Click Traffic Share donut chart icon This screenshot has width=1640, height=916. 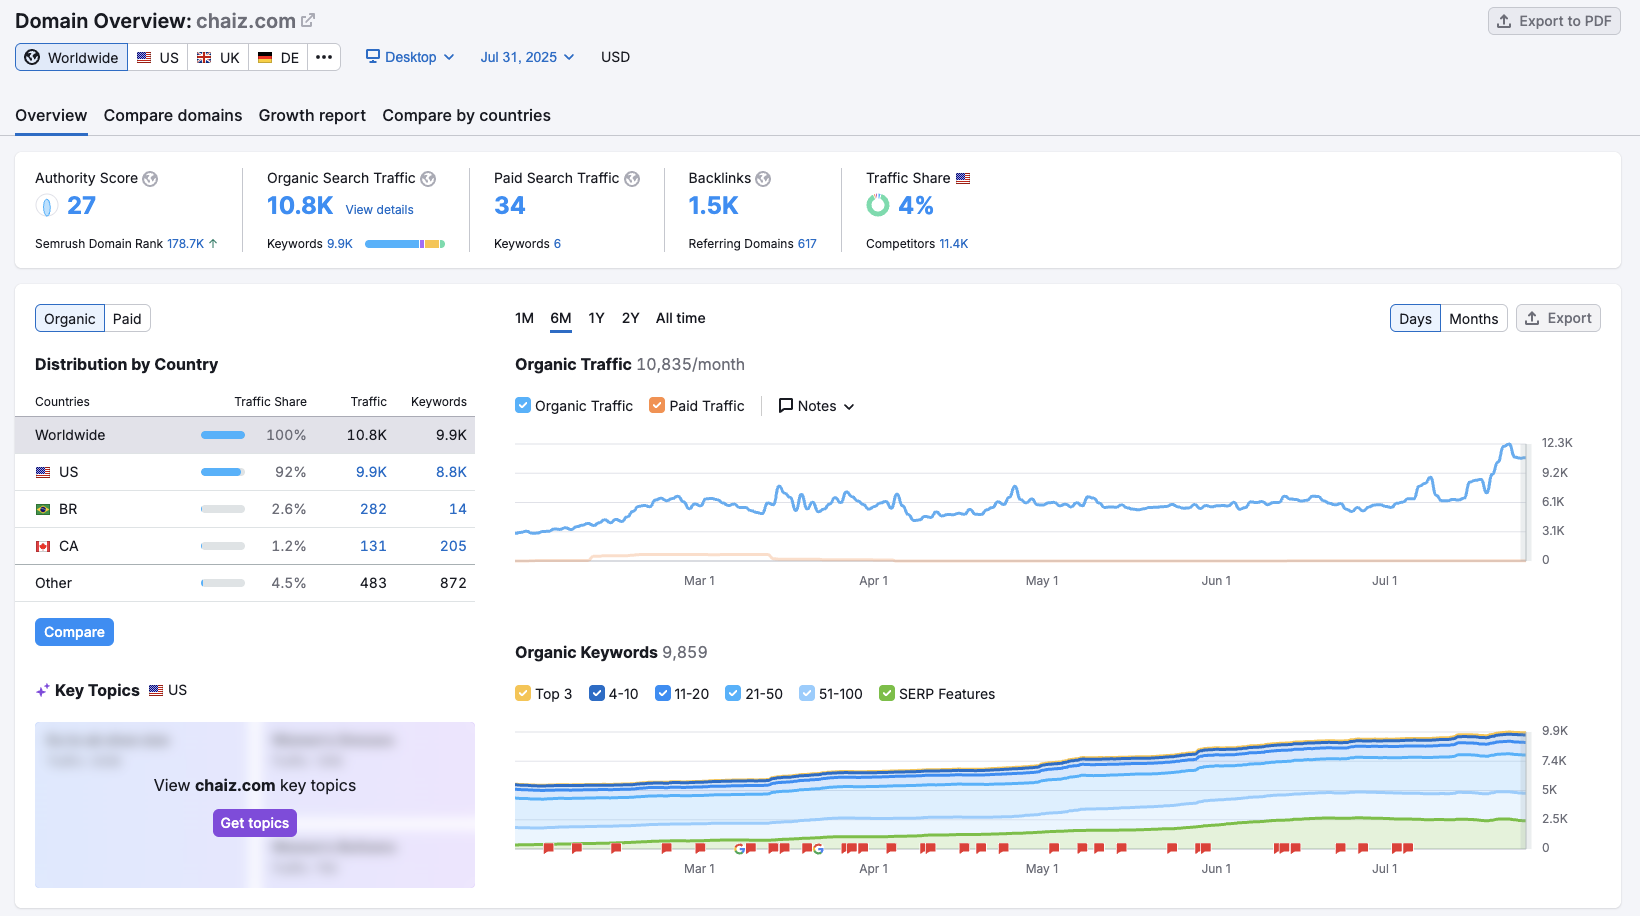pyautogui.click(x=878, y=205)
